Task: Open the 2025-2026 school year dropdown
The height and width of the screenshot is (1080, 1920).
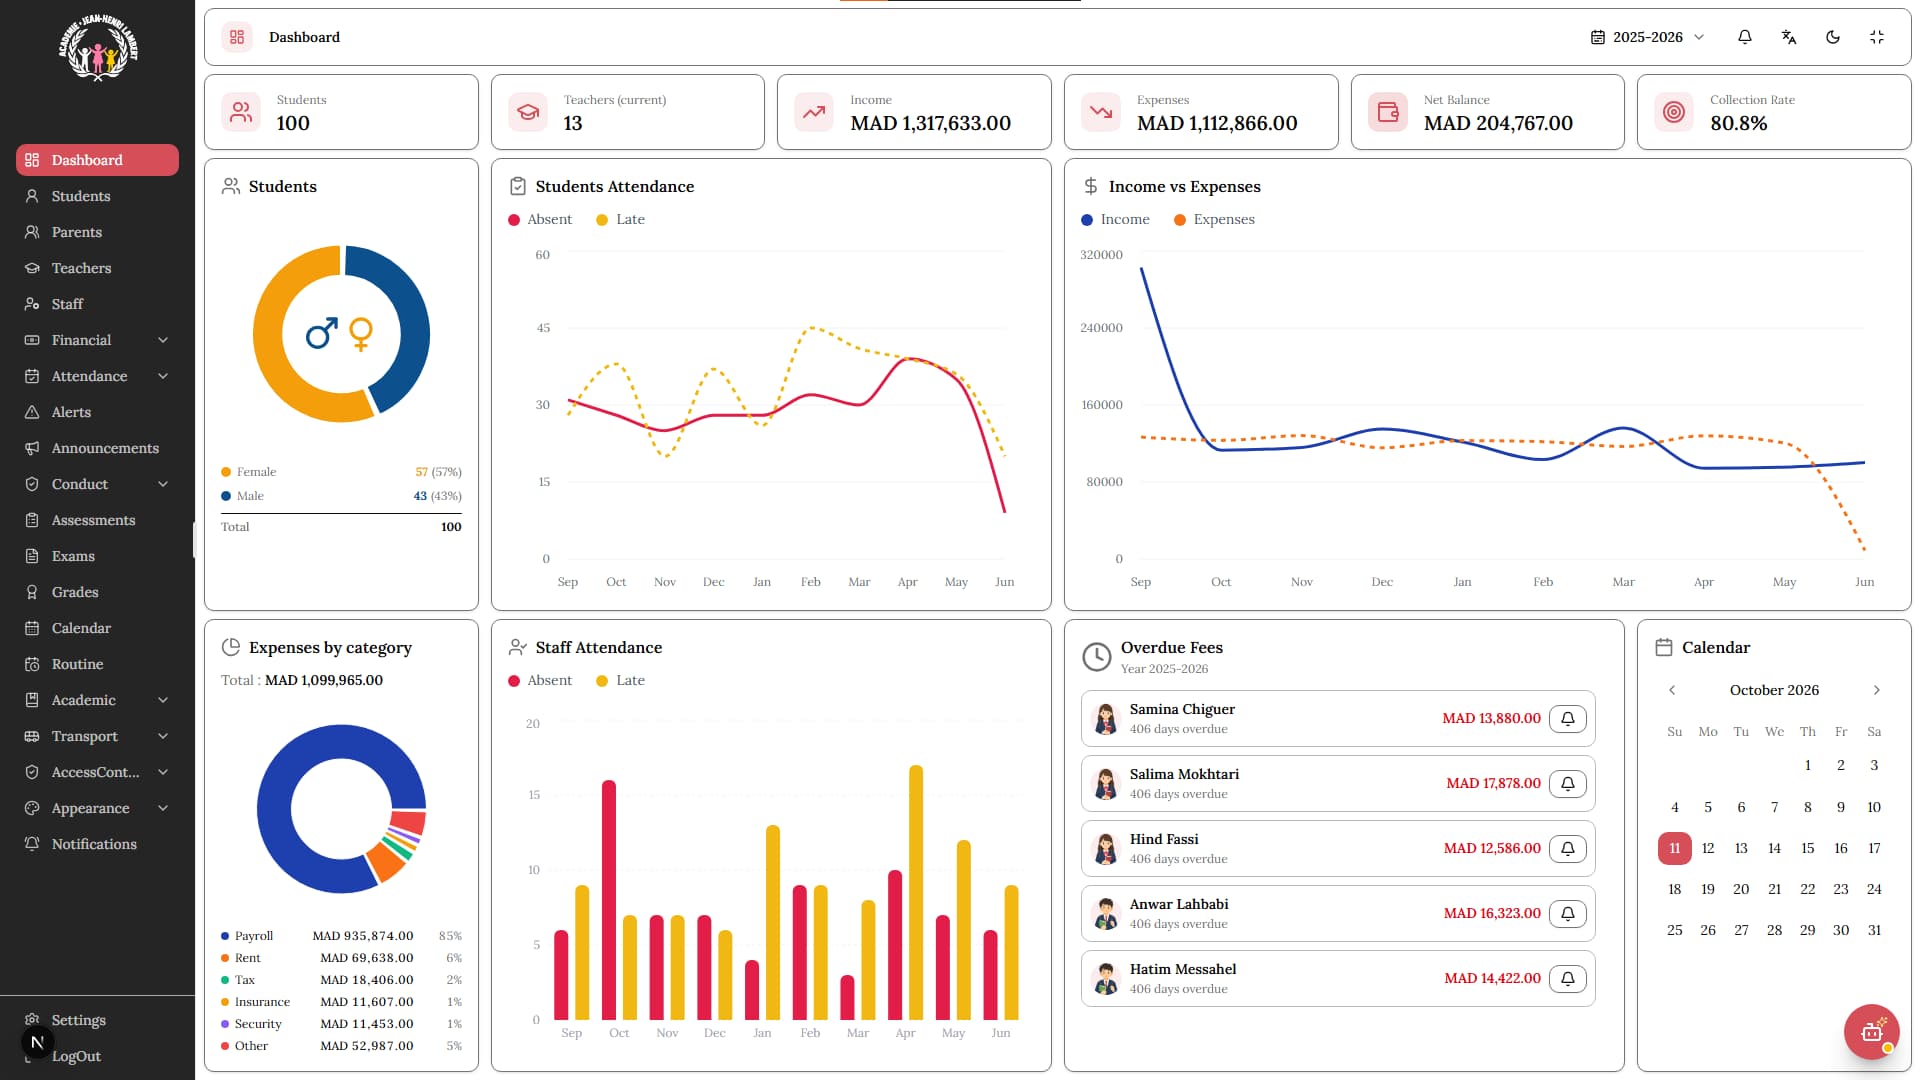Action: [x=1647, y=37]
